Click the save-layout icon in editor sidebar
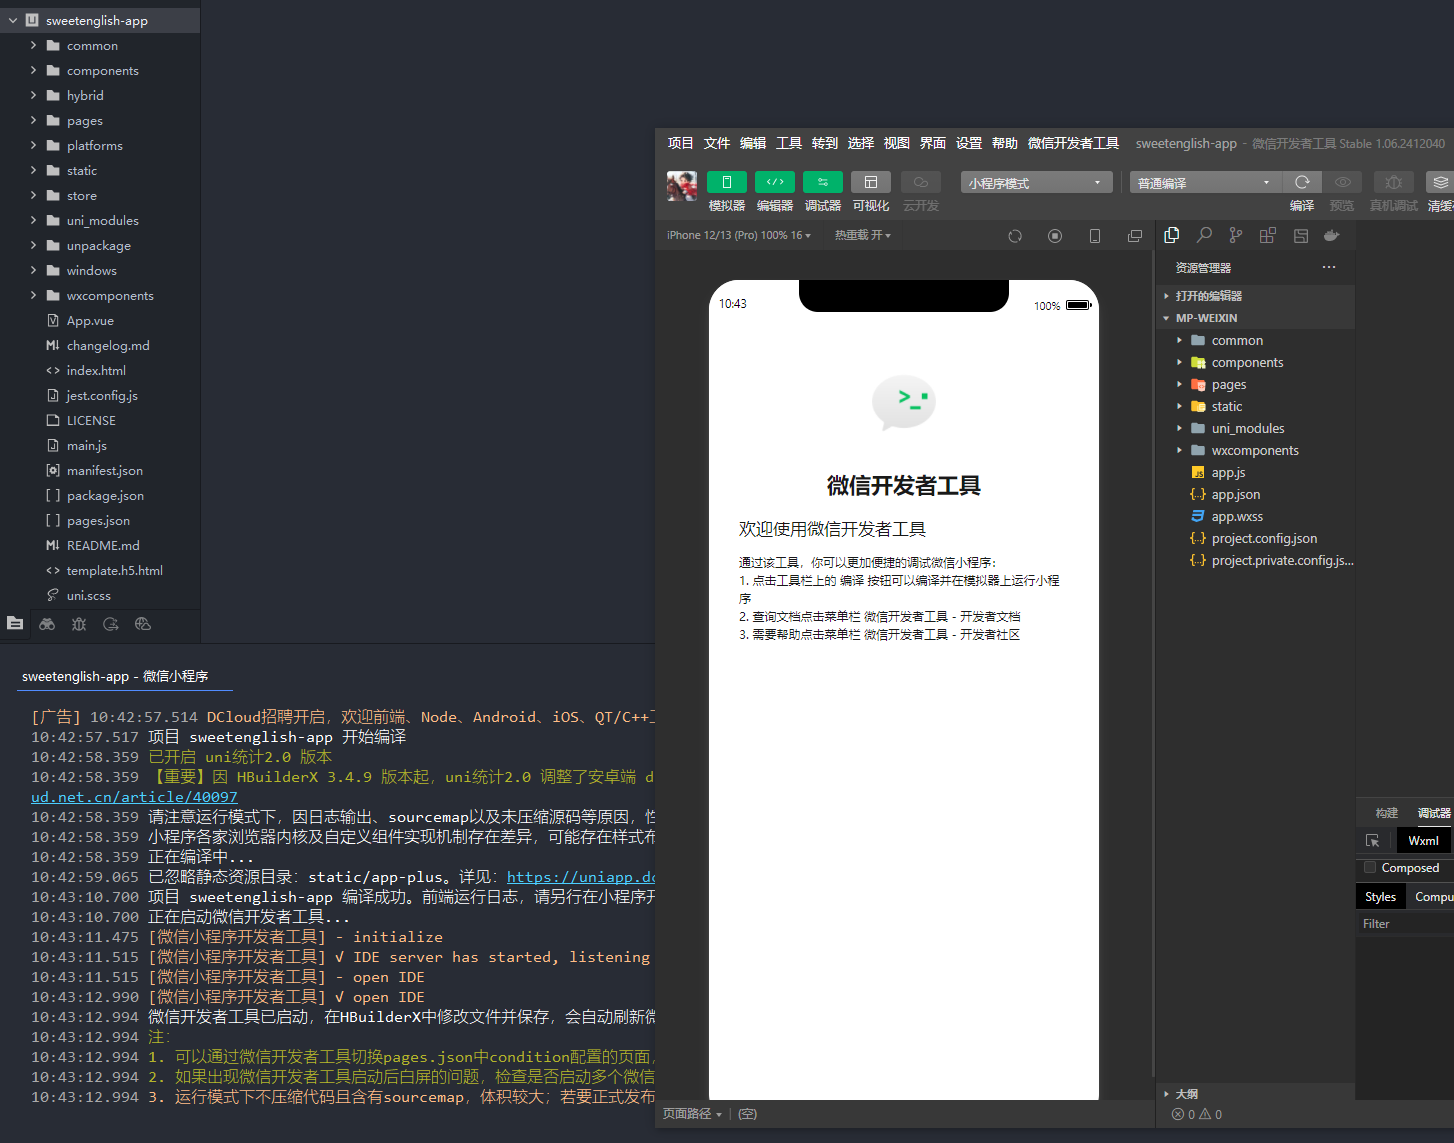1454x1143 pixels. [1301, 235]
